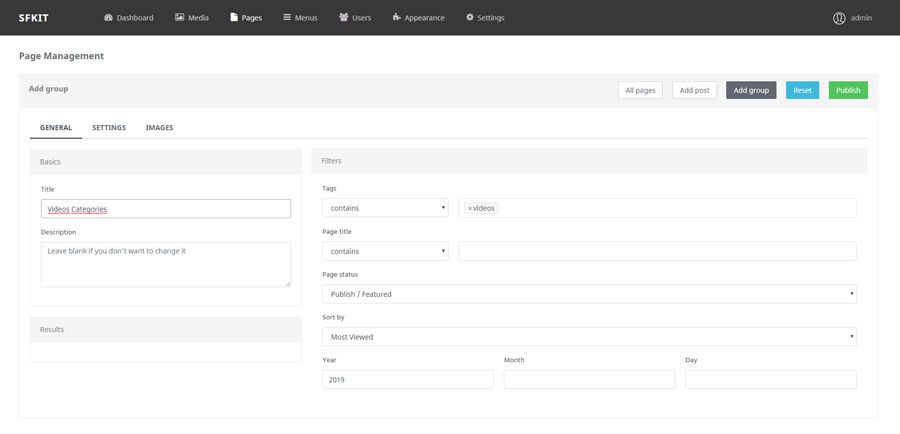
Task: Switch to the SETTINGS tab
Action: (109, 128)
